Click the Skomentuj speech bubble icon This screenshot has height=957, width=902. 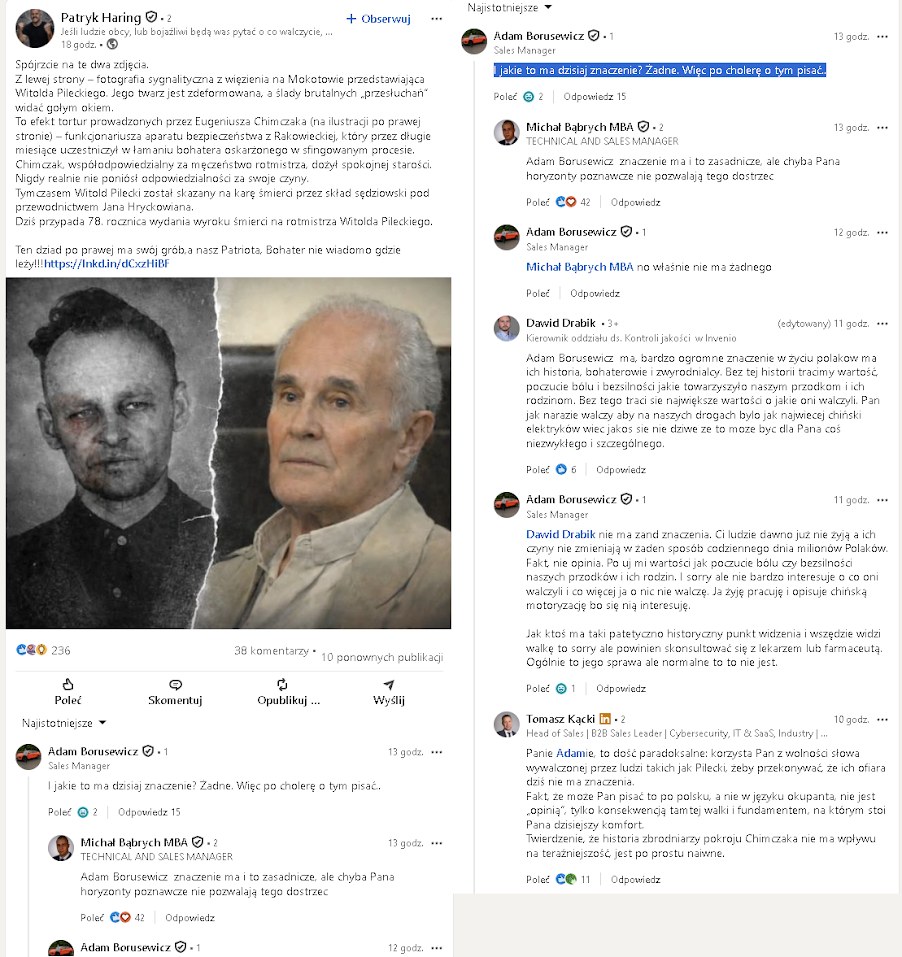[175, 685]
